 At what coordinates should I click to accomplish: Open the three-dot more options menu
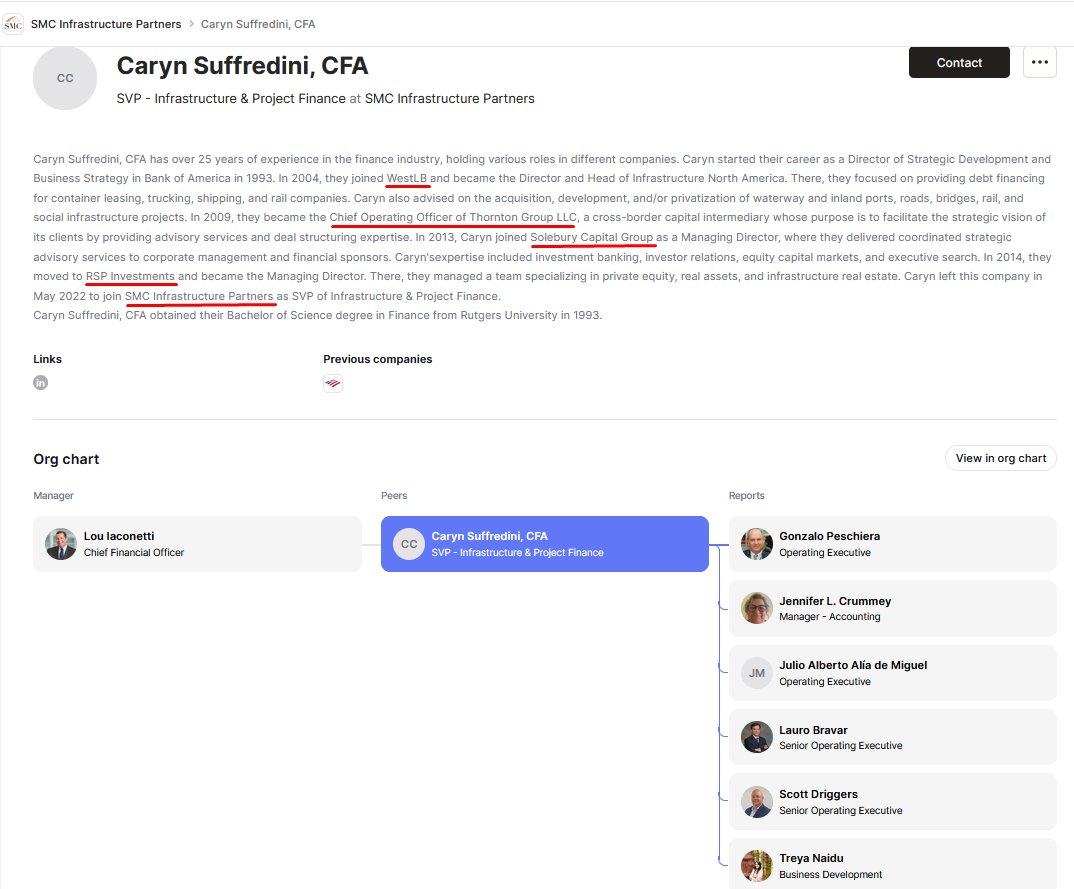[x=1040, y=62]
